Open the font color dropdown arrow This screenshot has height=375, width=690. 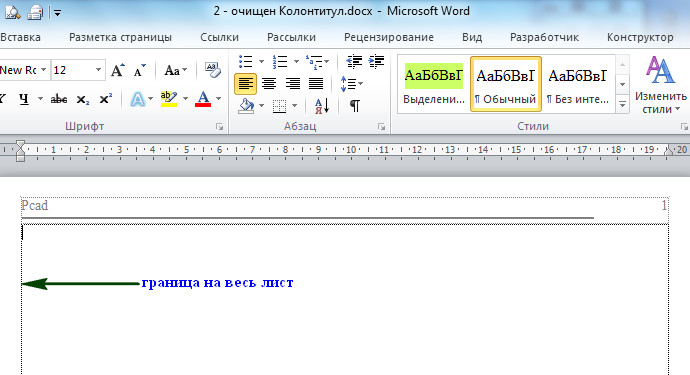tap(219, 99)
